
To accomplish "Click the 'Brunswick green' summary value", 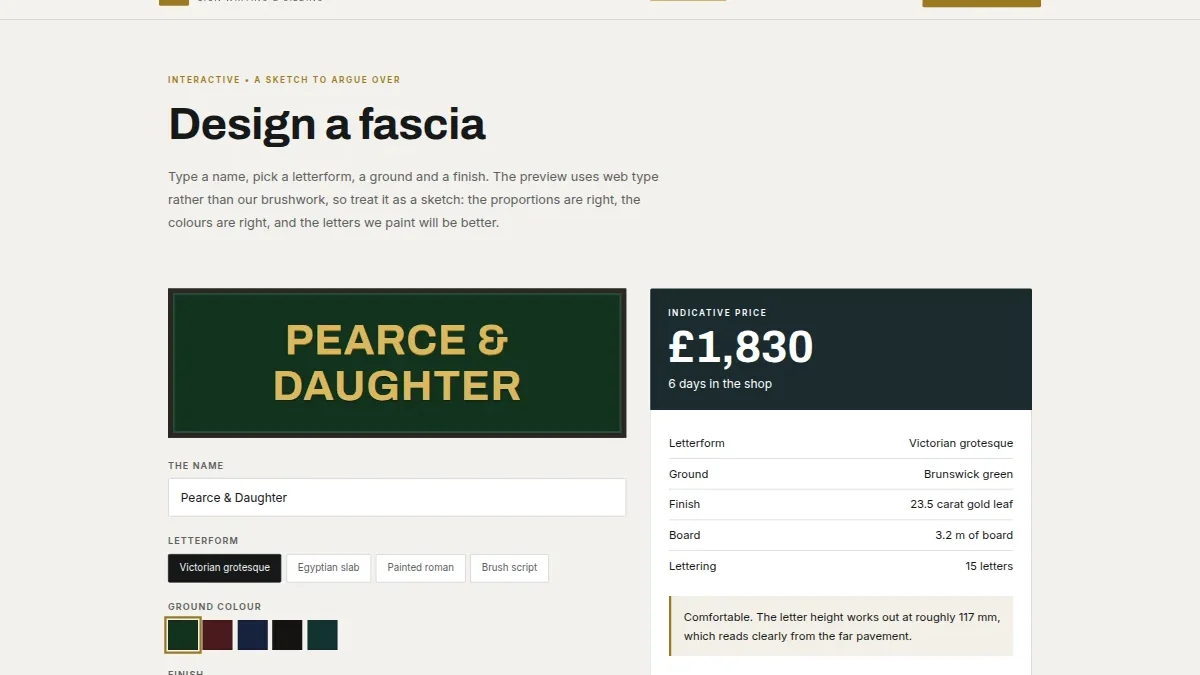I will coord(968,474).
